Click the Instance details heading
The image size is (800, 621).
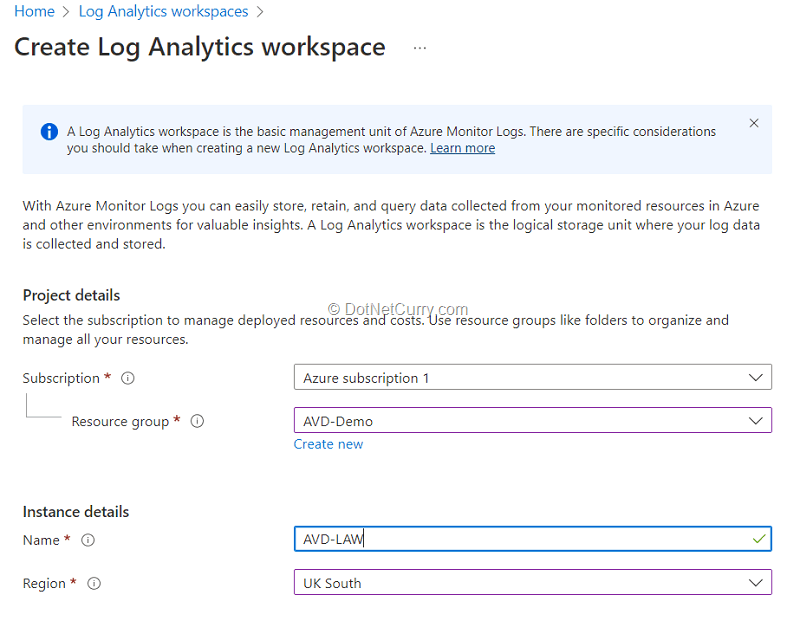click(76, 512)
